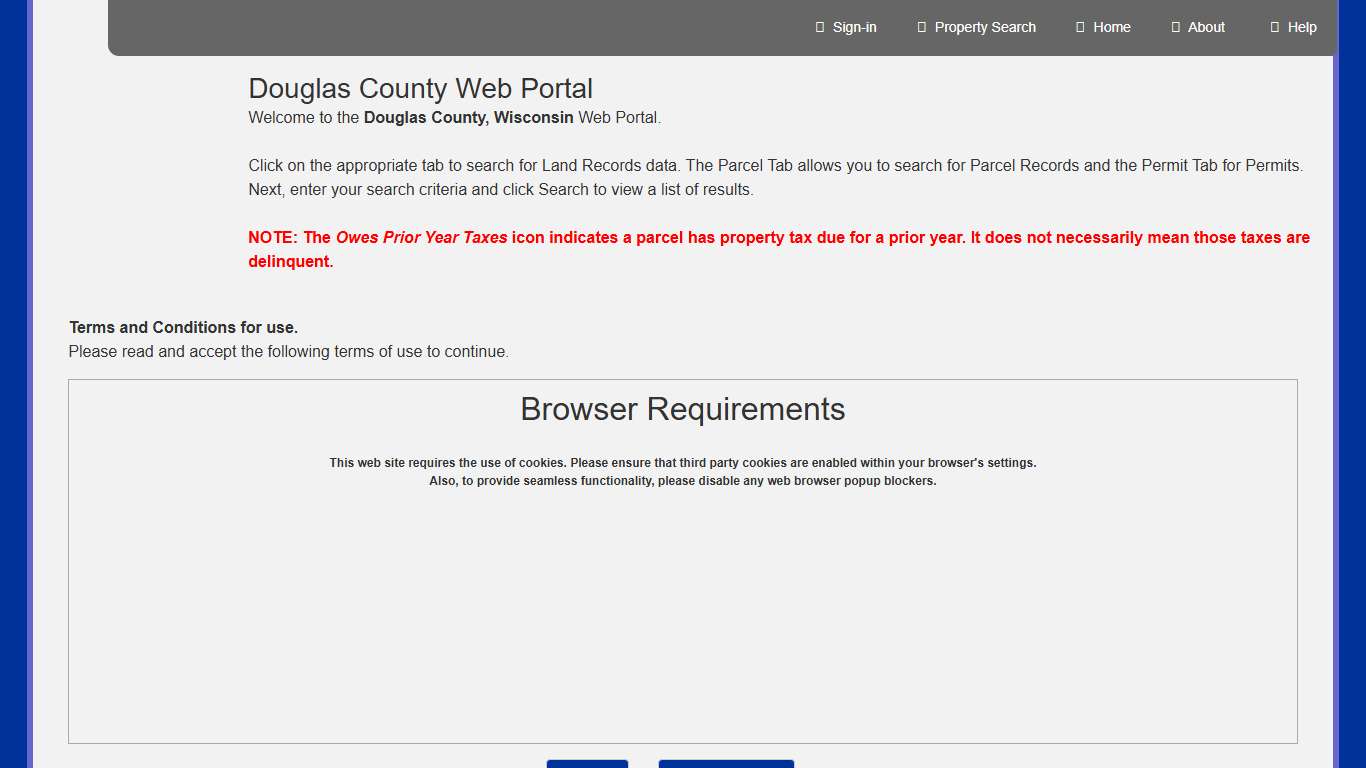Screen dimensions: 1366x768
Task: Click the Sign-in icon in the navigation bar
Action: point(819,27)
